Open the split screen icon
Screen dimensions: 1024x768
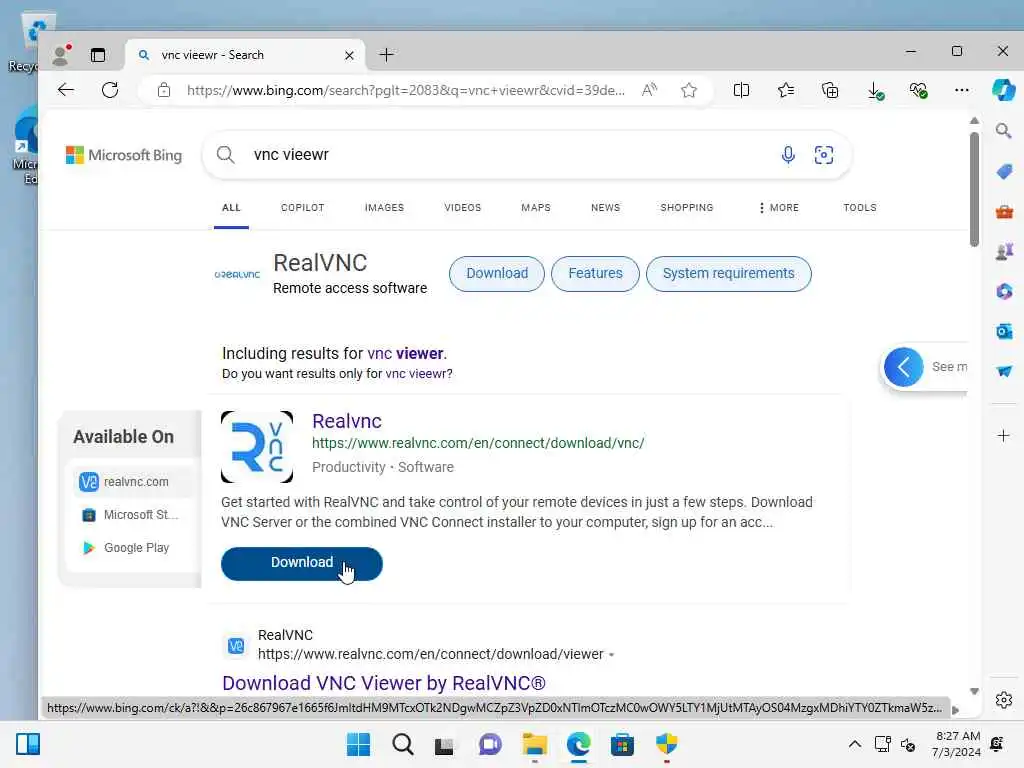(741, 90)
